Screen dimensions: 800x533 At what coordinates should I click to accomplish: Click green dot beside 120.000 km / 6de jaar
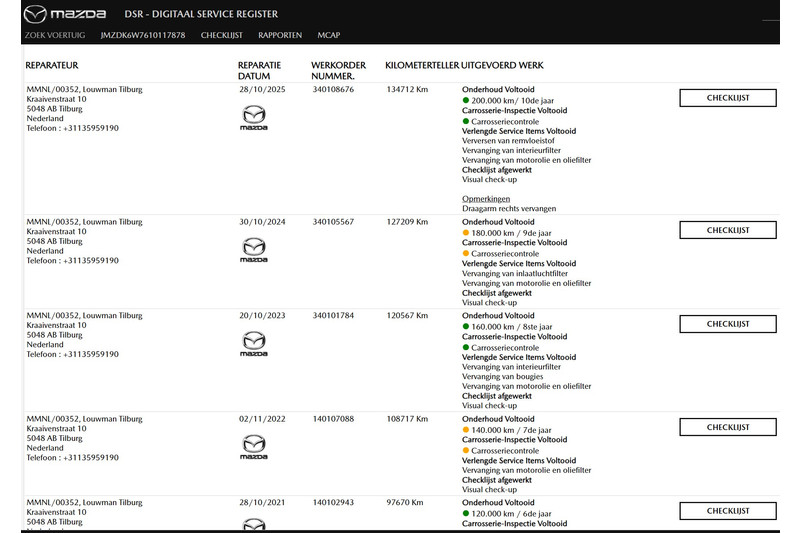[465, 514]
